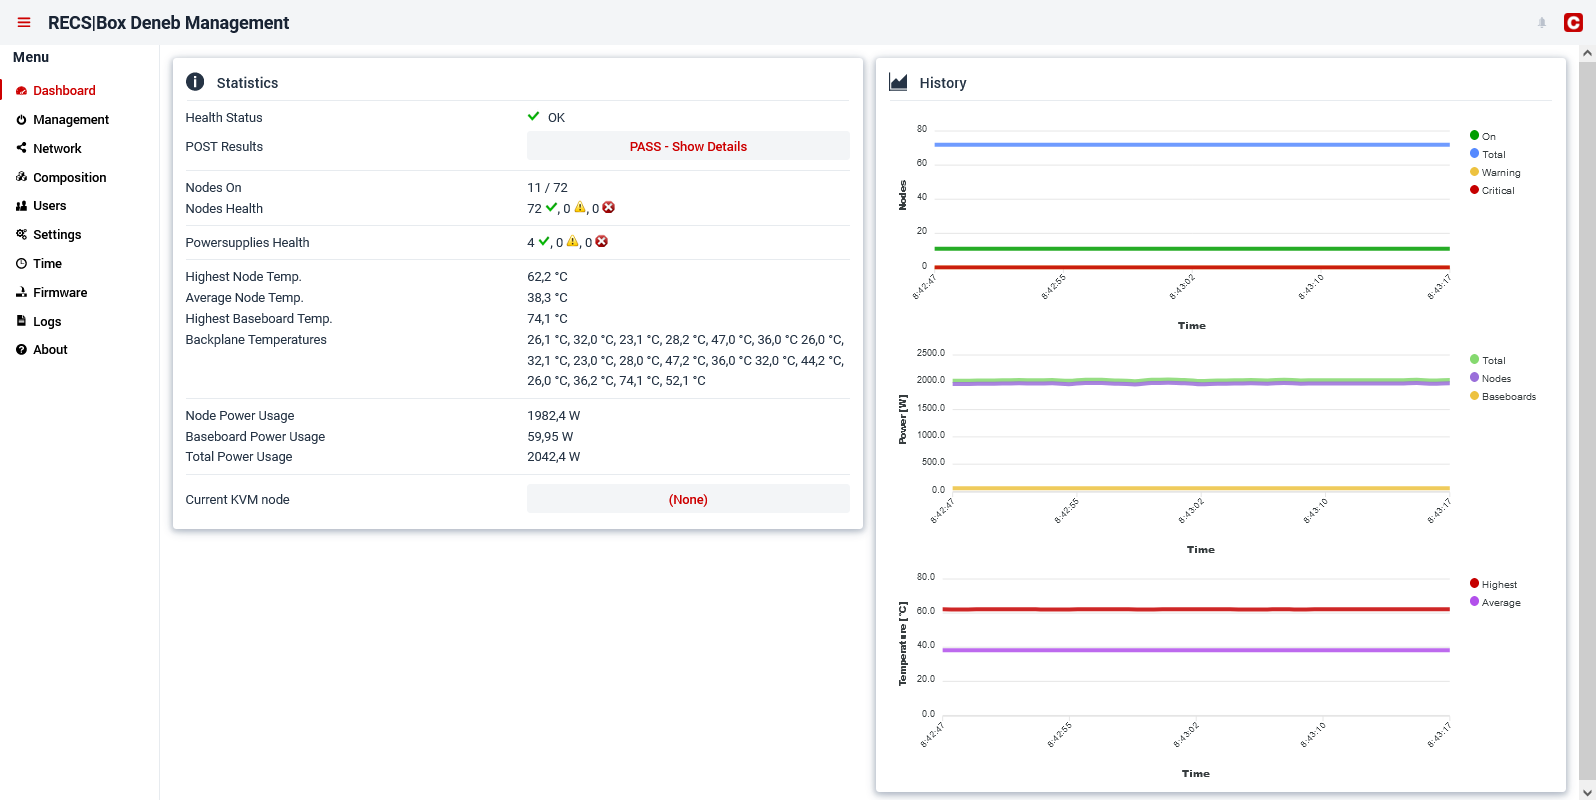Image resolution: width=1596 pixels, height=800 pixels.
Task: Open the hamburger menu icon
Action: click(24, 22)
